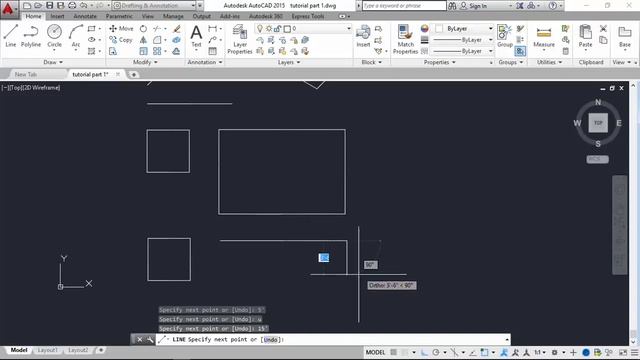Toggle annotation visibility icon in status bar

click(504, 352)
